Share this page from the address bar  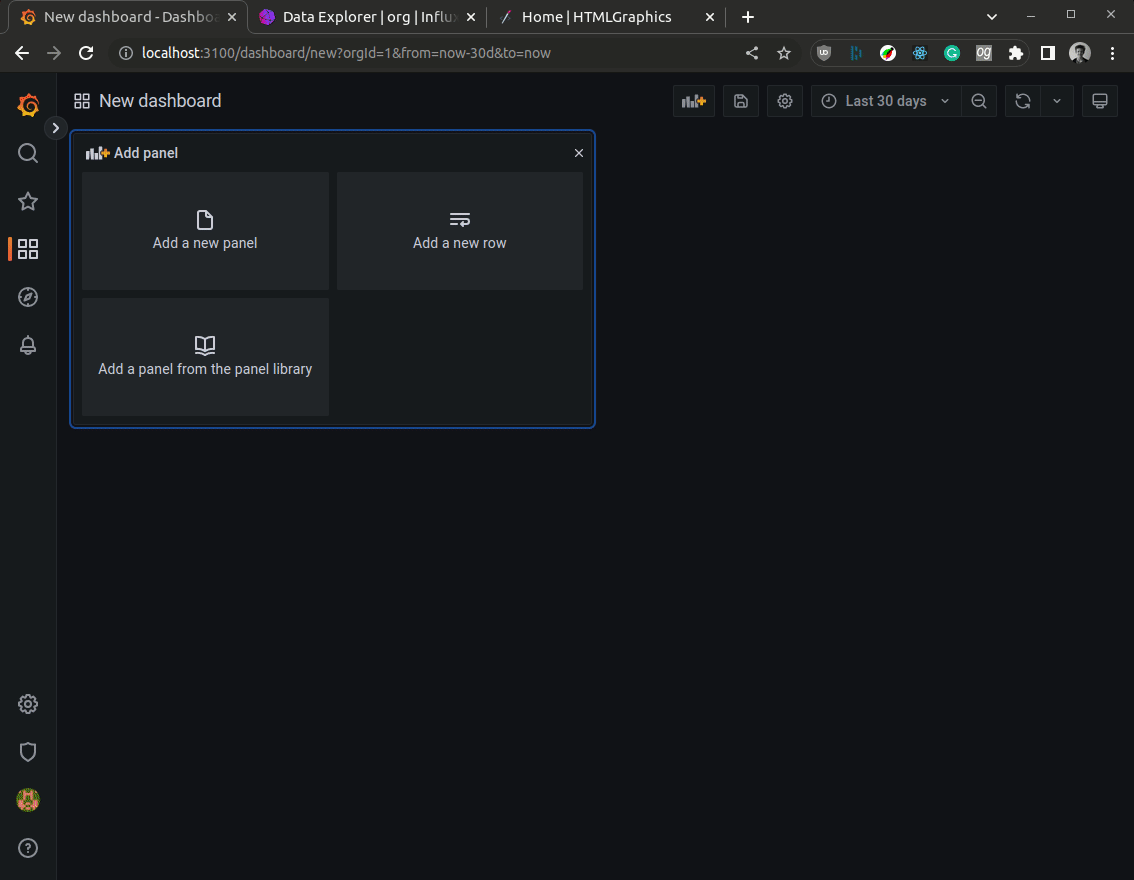tap(752, 53)
